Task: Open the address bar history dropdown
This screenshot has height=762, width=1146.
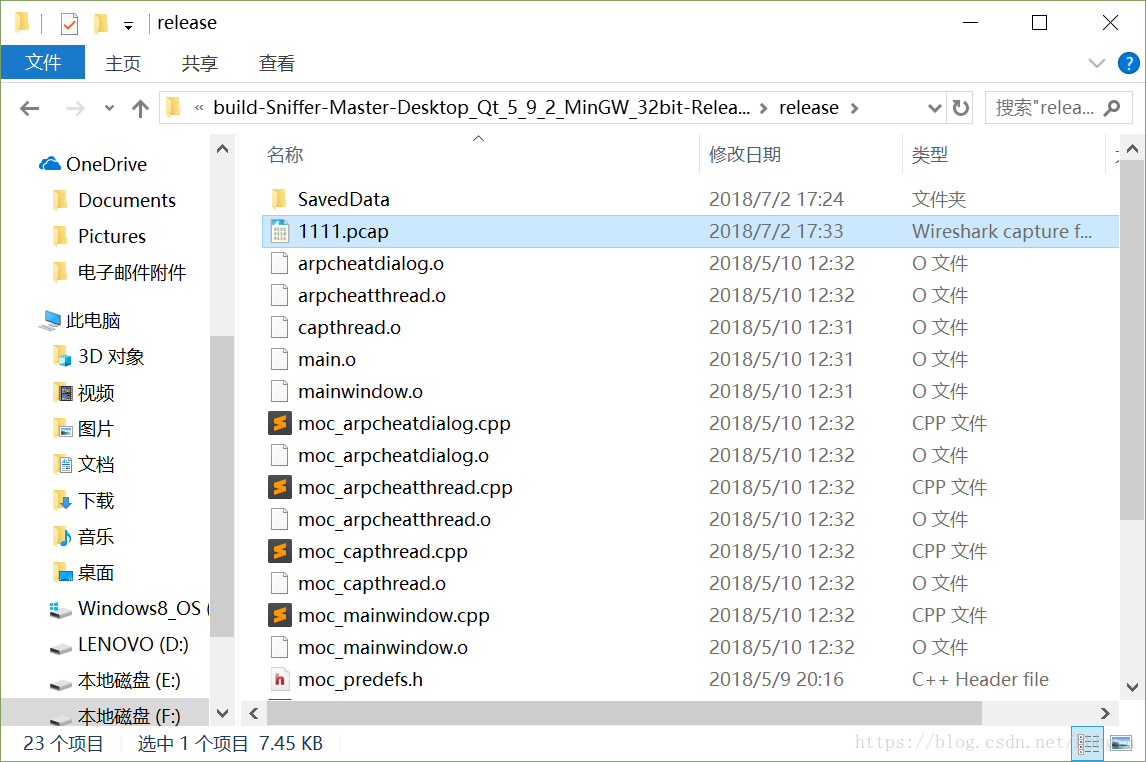Action: tap(933, 107)
